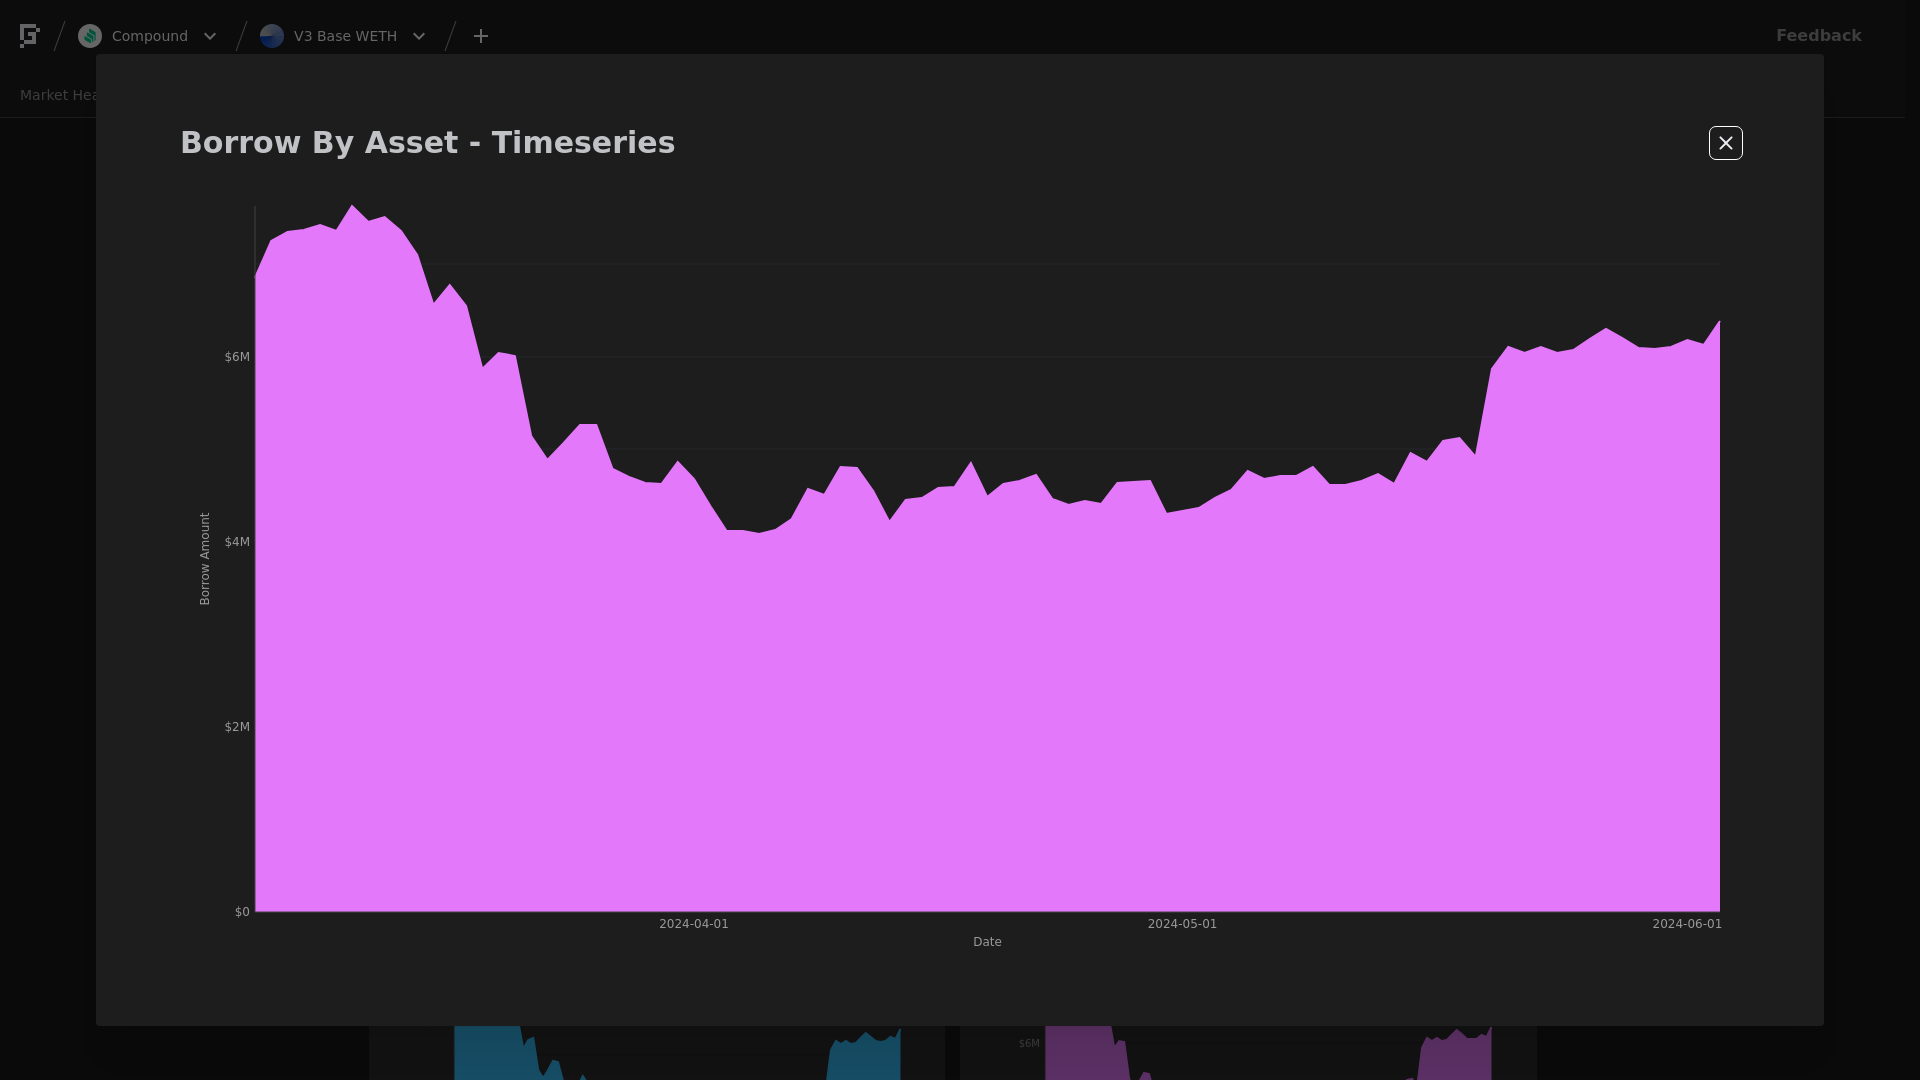Click the 2024-04-01 date axis tick
Screen dimensions: 1920x1080
click(x=693, y=924)
